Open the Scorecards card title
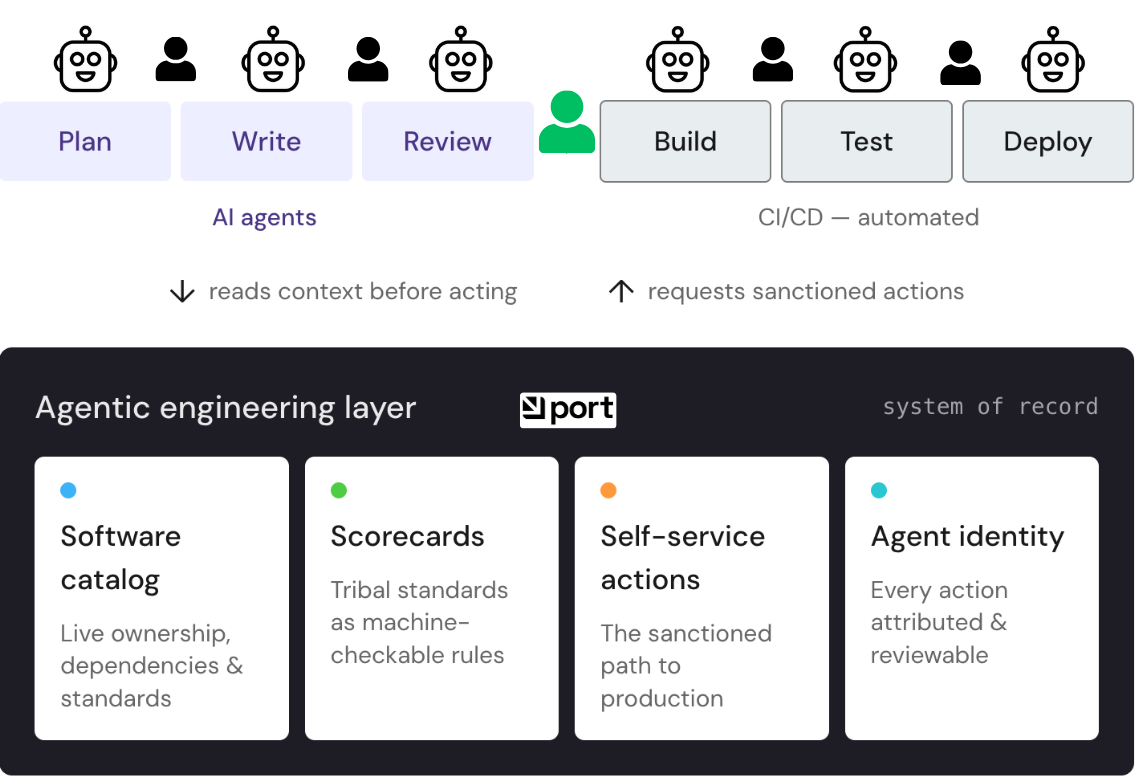This screenshot has width=1136, height=780. [x=407, y=537]
